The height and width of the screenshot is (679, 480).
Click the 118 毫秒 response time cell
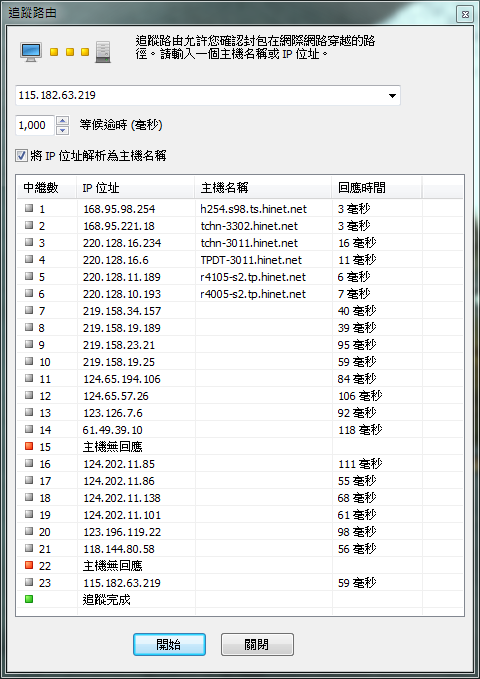pos(360,430)
